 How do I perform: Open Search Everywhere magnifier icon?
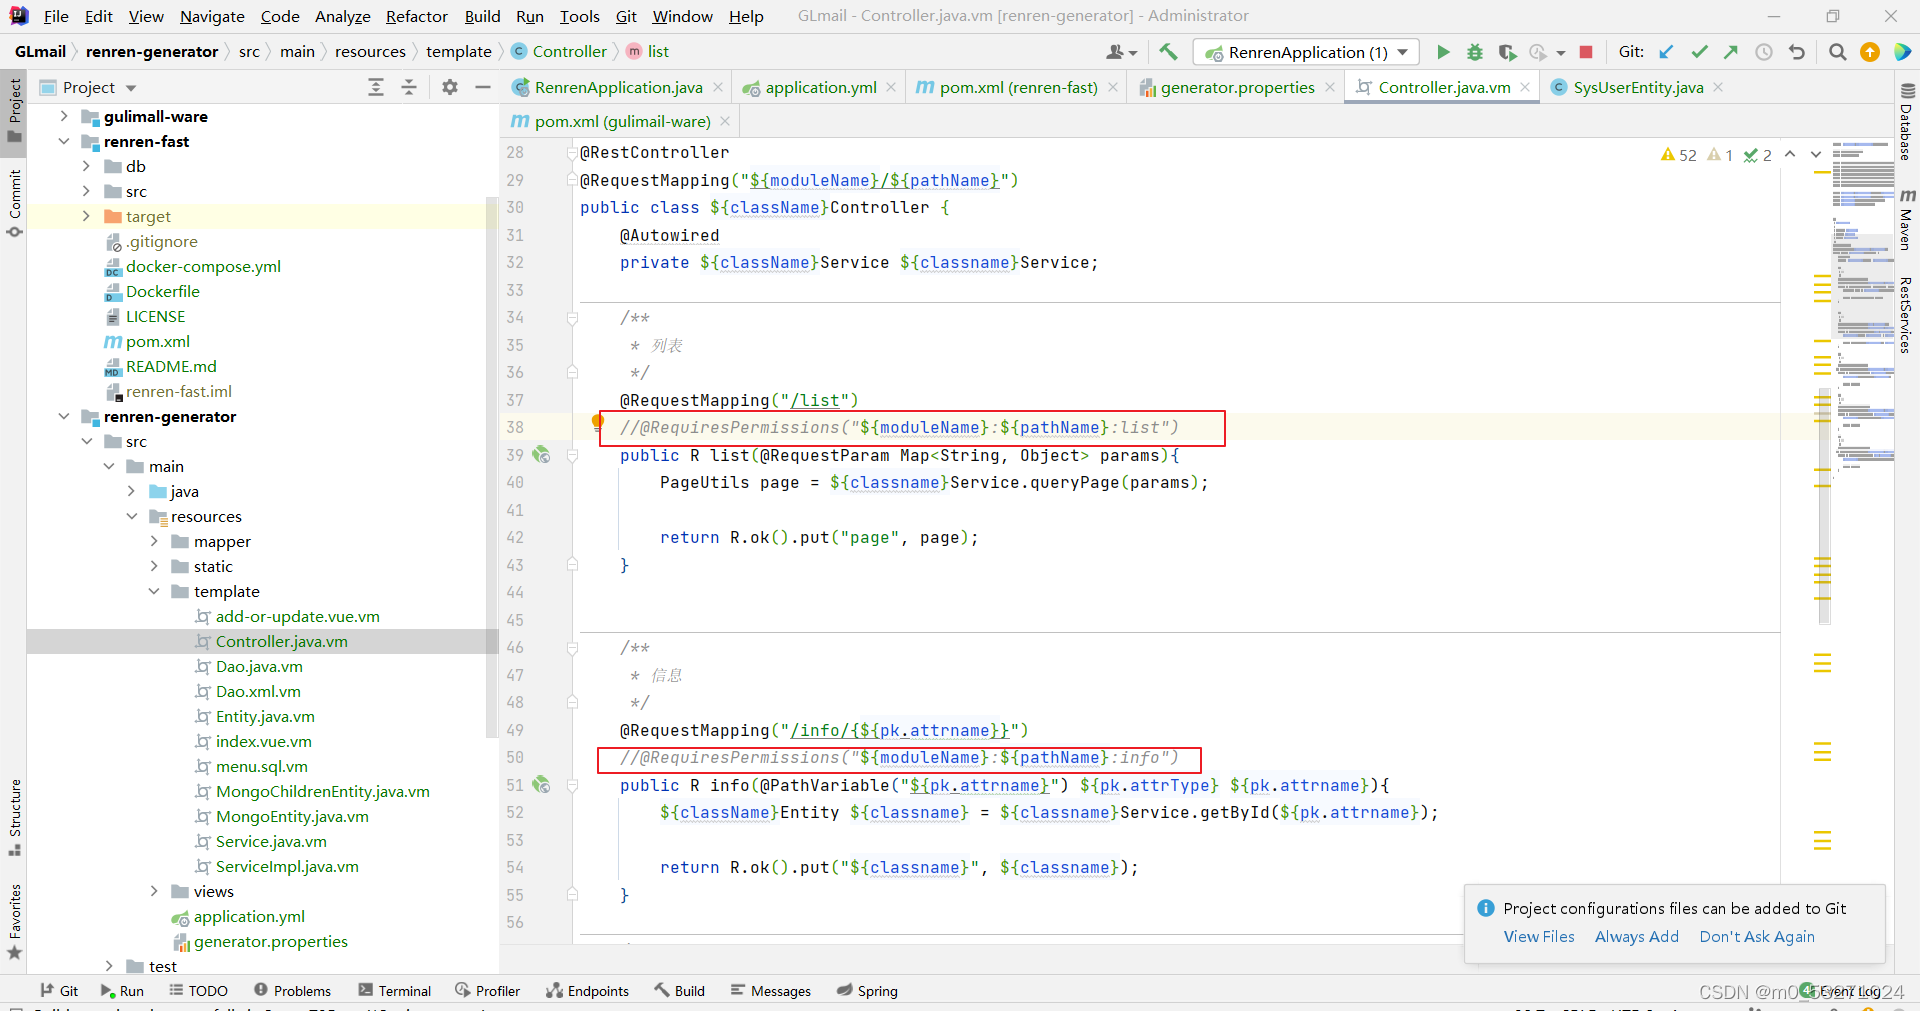click(1837, 52)
